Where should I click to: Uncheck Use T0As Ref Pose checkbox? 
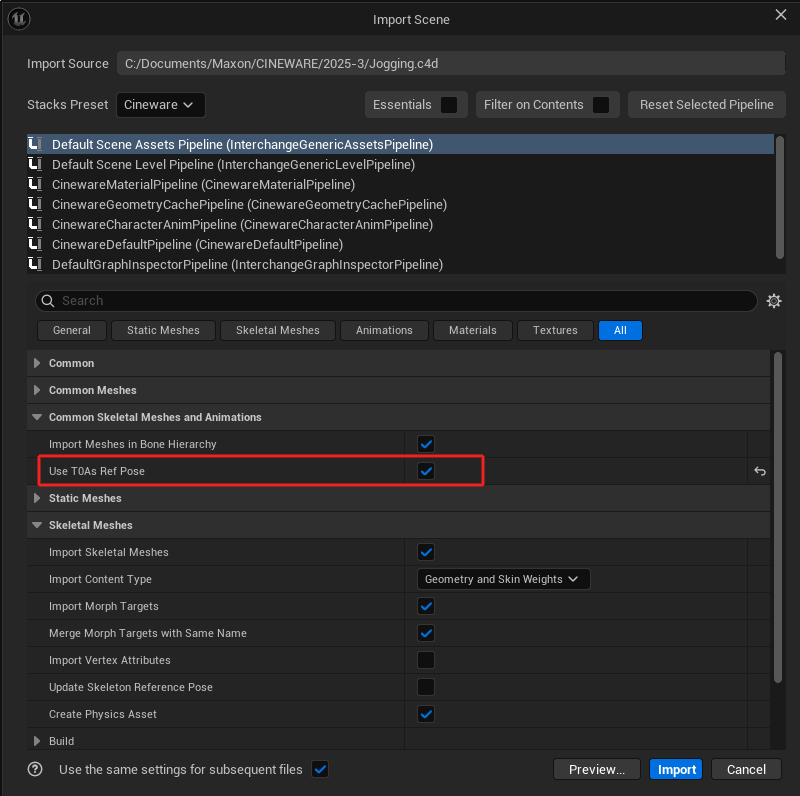426,471
